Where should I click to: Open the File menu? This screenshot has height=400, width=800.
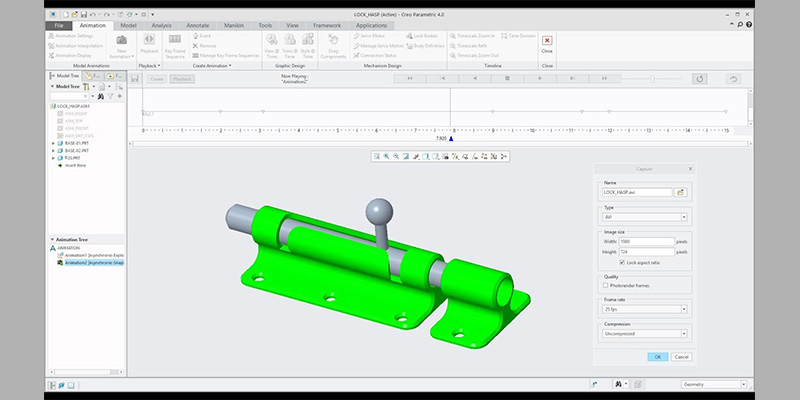59,25
